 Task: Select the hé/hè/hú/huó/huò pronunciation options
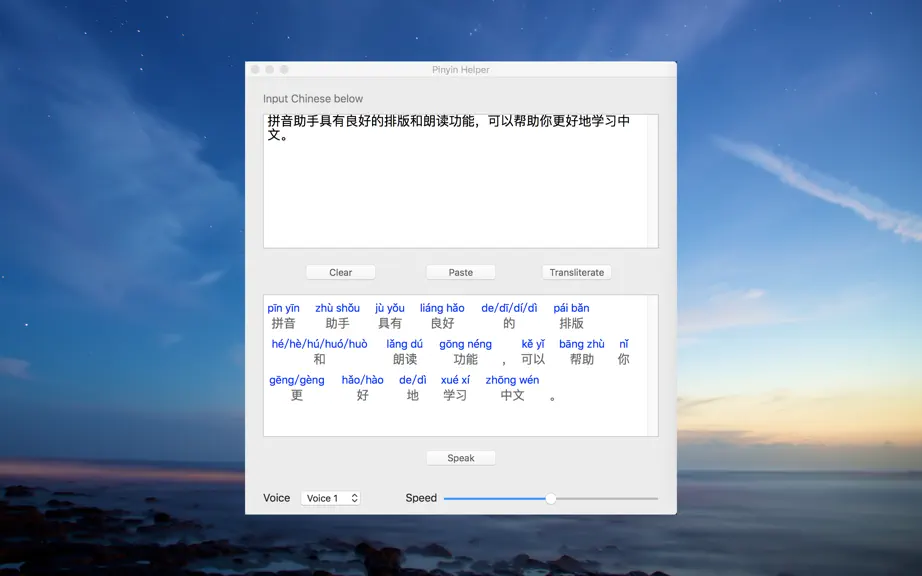[x=319, y=344]
